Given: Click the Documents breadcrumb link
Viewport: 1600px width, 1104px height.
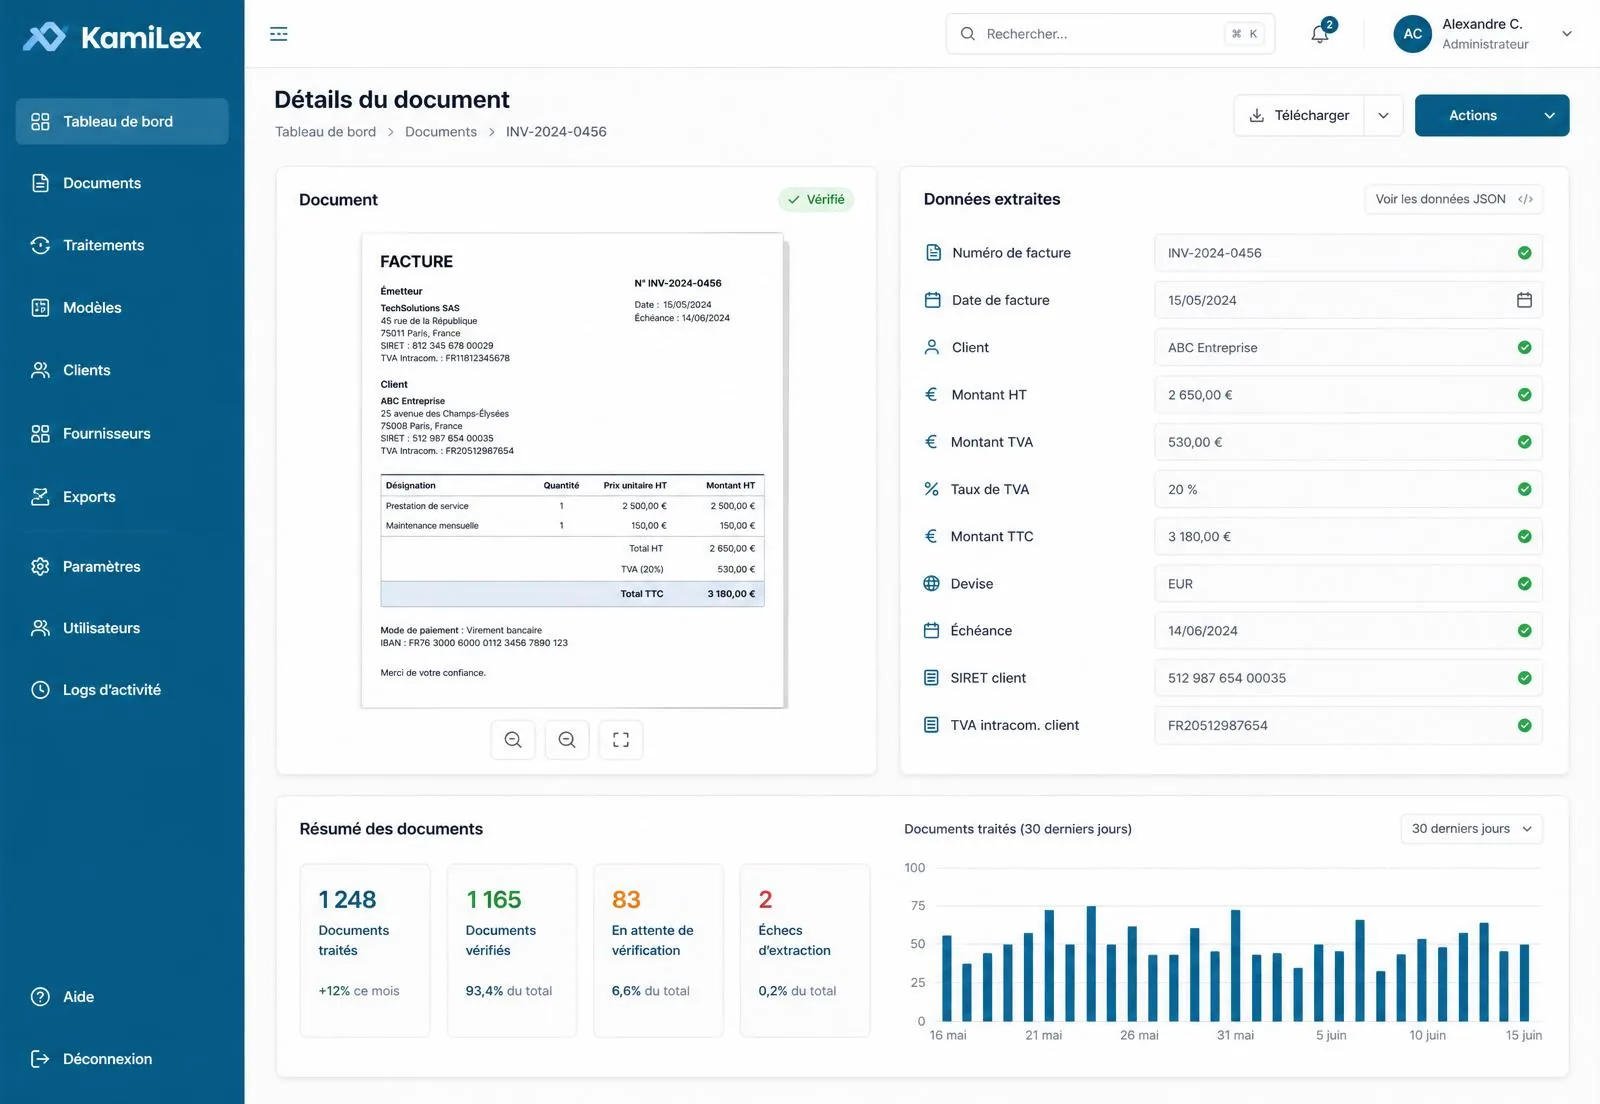Looking at the screenshot, I should [441, 132].
